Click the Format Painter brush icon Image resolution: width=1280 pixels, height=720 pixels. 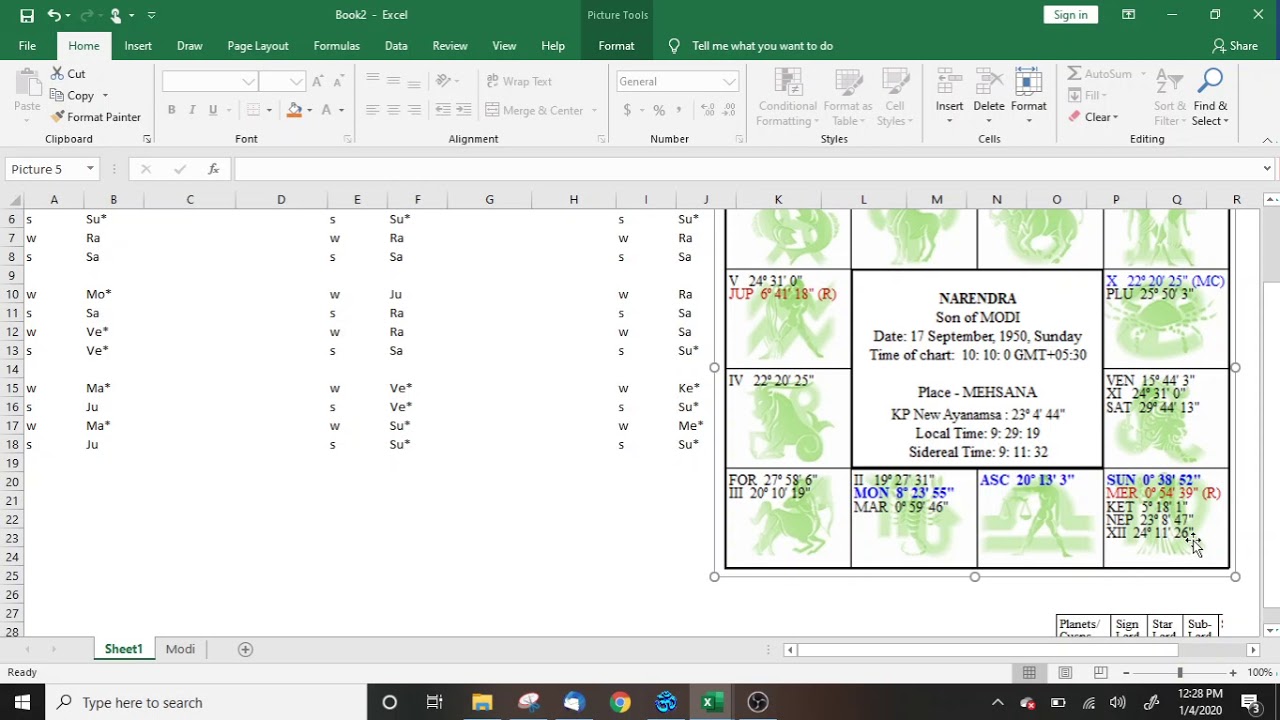point(57,117)
